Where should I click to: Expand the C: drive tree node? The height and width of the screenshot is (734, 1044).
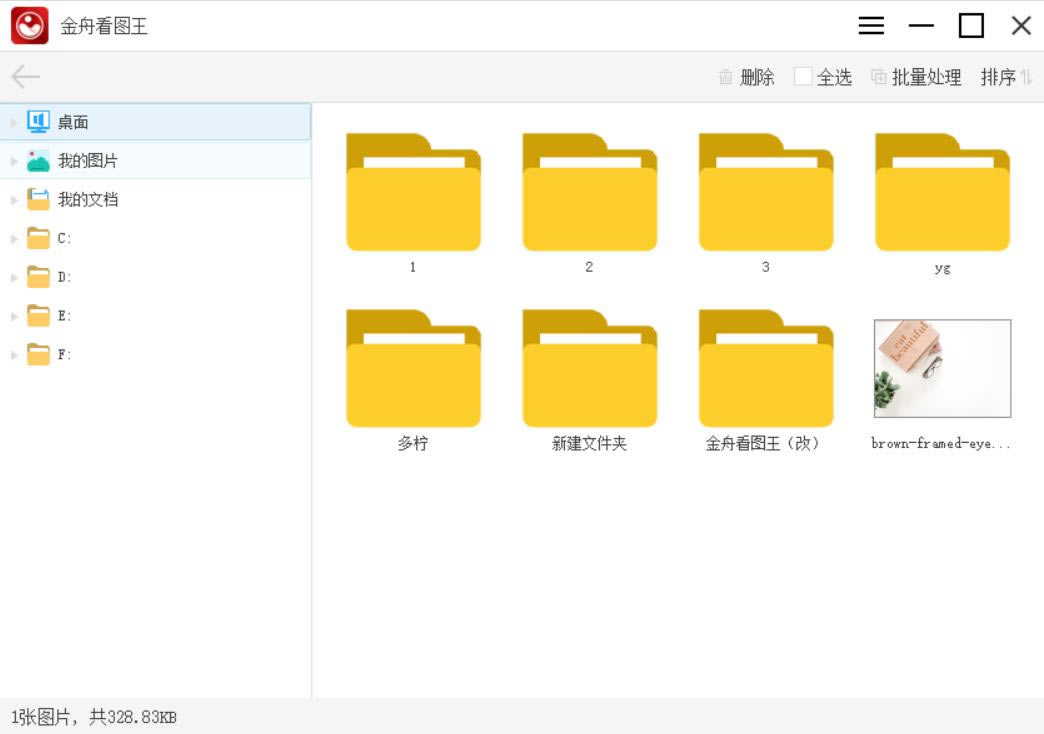click(12, 238)
